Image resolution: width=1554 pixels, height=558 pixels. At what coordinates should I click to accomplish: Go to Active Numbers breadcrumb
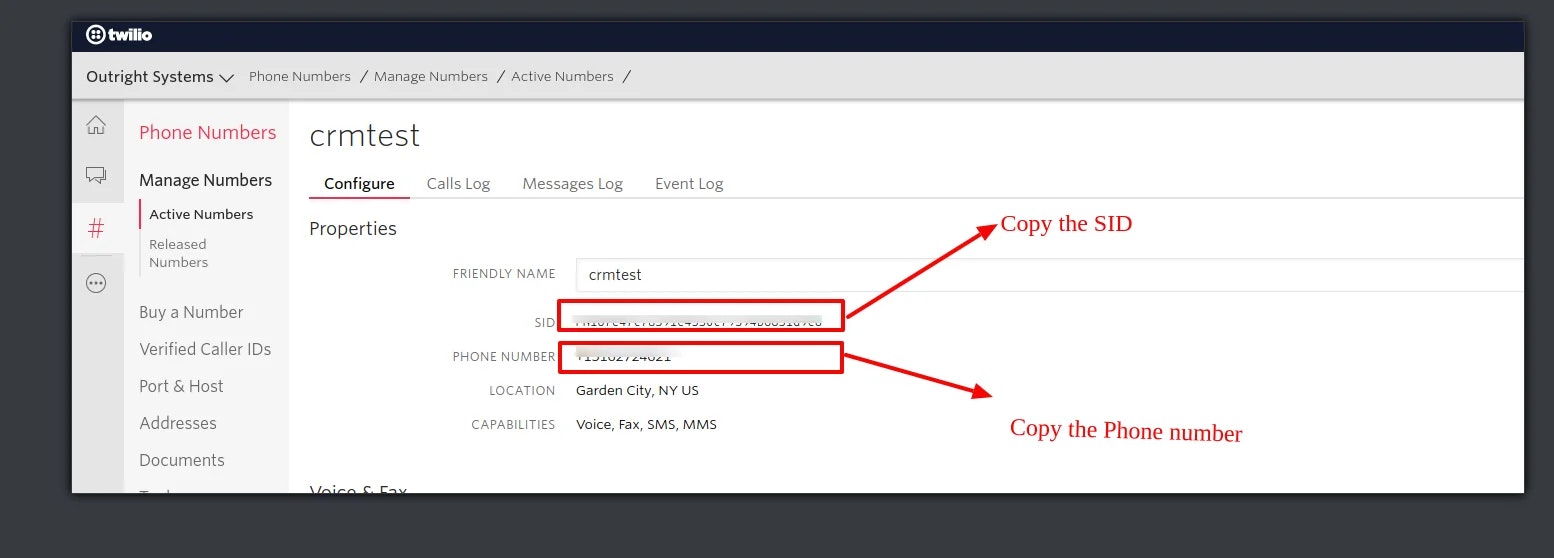562,76
